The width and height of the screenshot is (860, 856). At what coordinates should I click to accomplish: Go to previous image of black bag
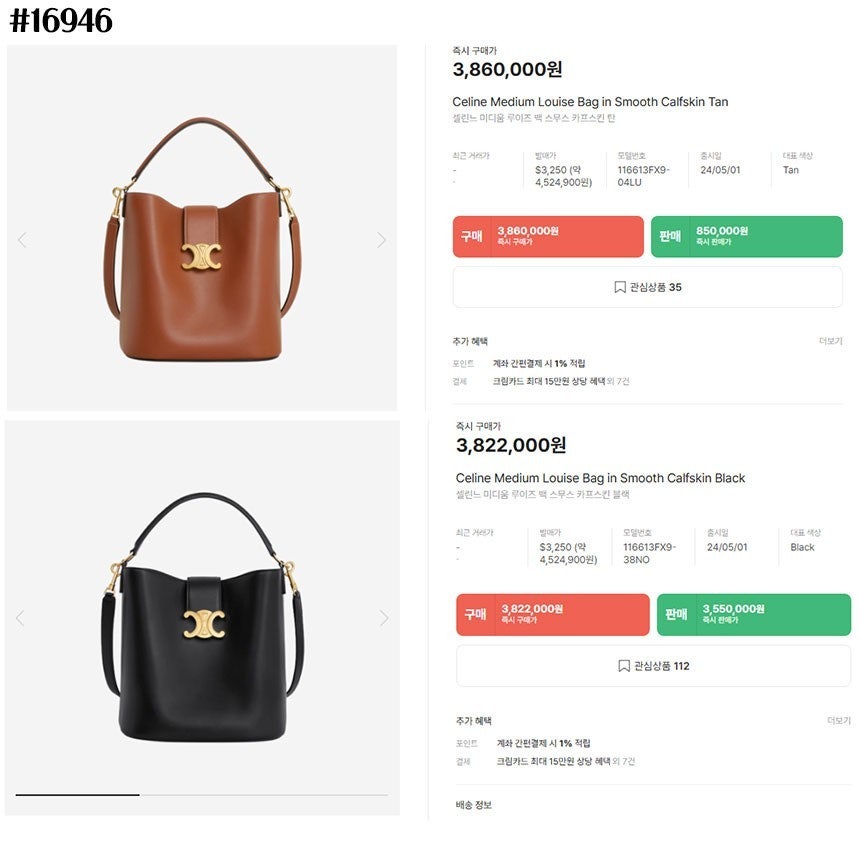(20, 619)
